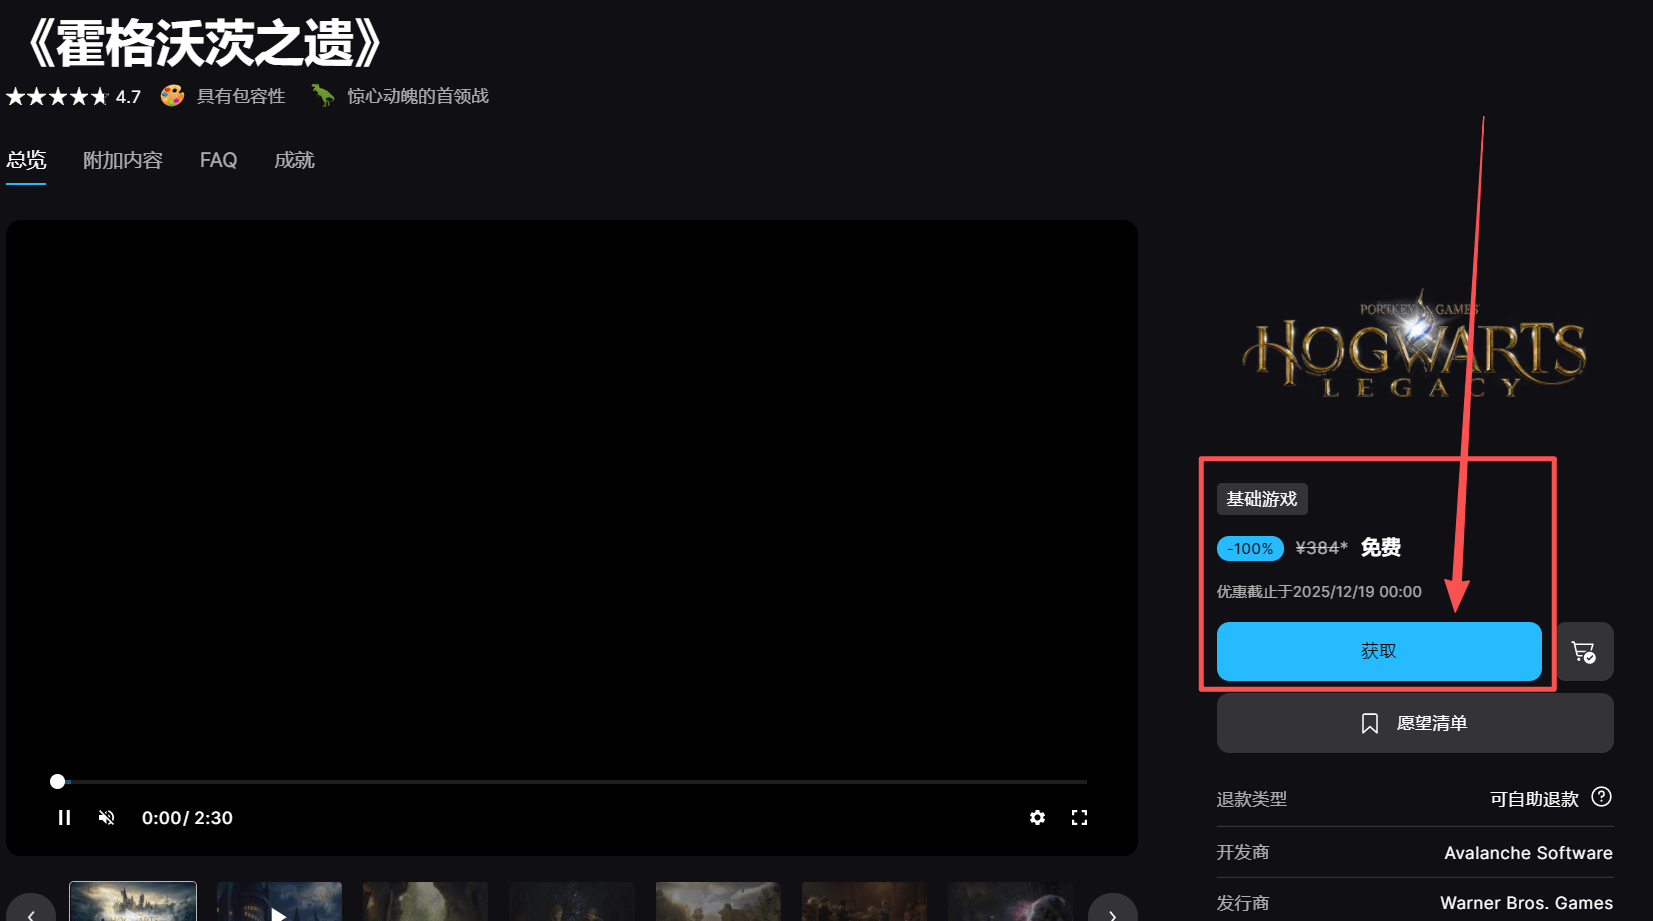Pause the trailer video

64,817
